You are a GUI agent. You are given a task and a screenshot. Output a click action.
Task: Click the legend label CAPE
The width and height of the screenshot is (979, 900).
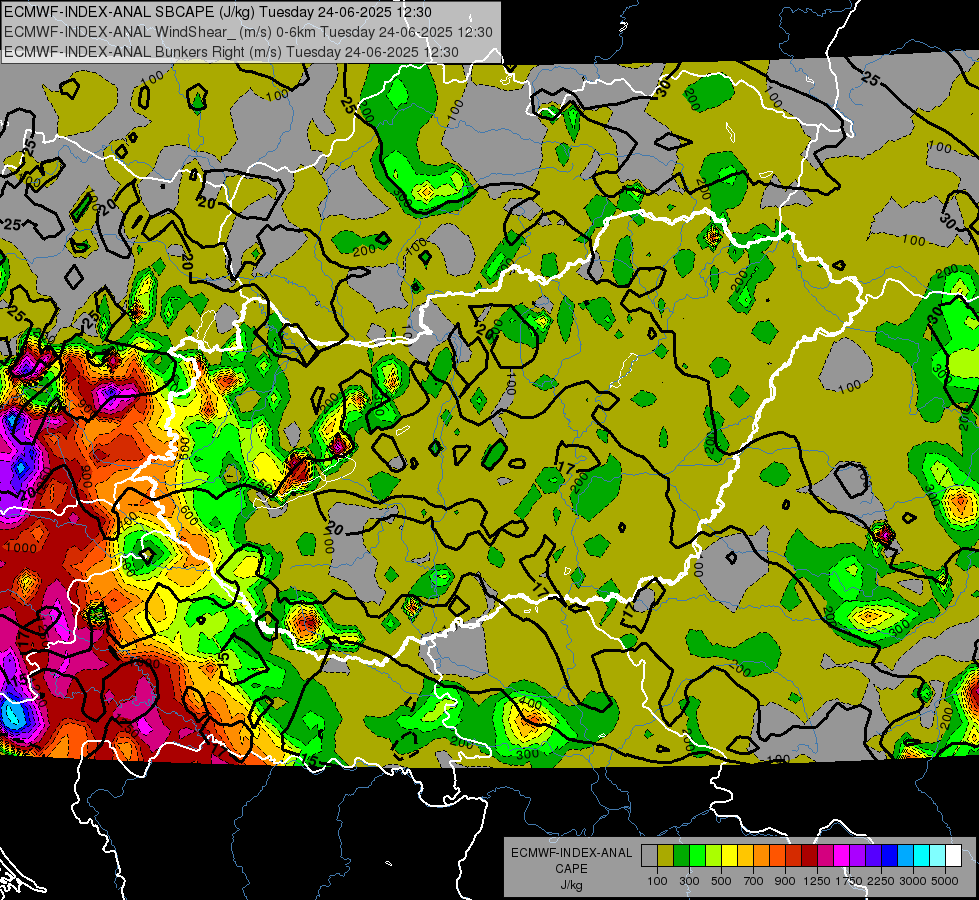point(571,868)
